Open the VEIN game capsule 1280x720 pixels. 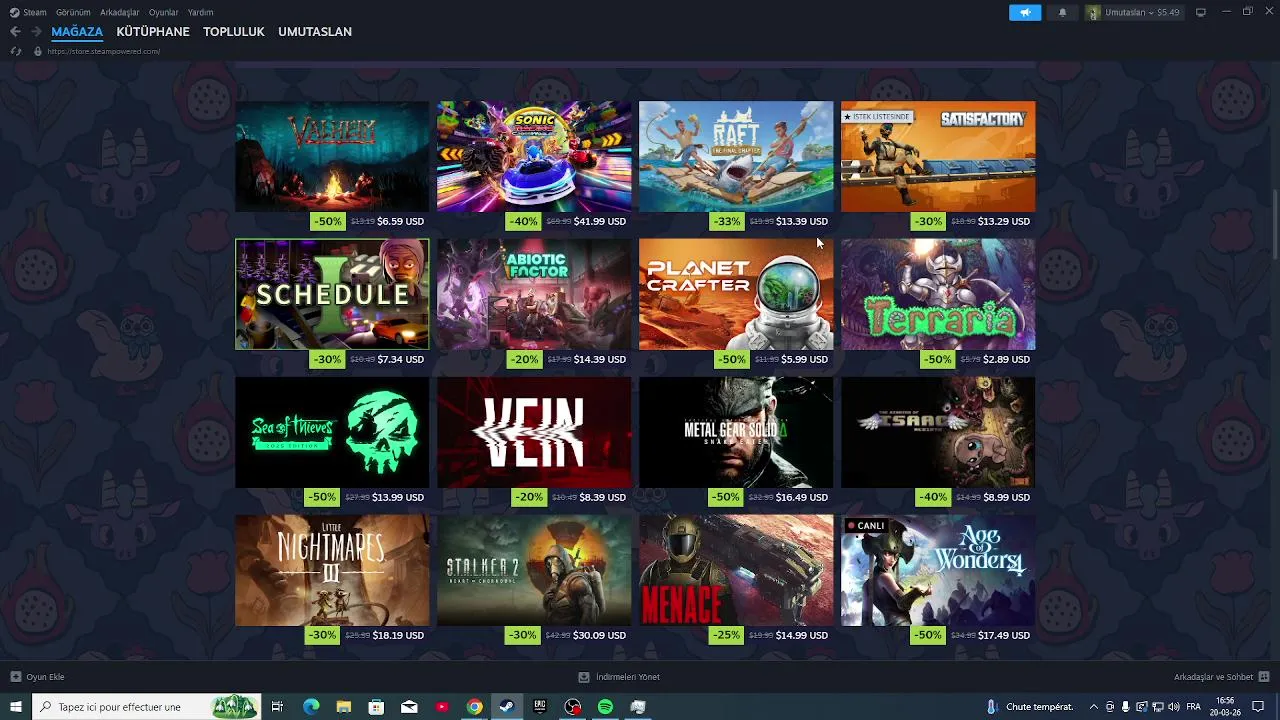pos(534,432)
